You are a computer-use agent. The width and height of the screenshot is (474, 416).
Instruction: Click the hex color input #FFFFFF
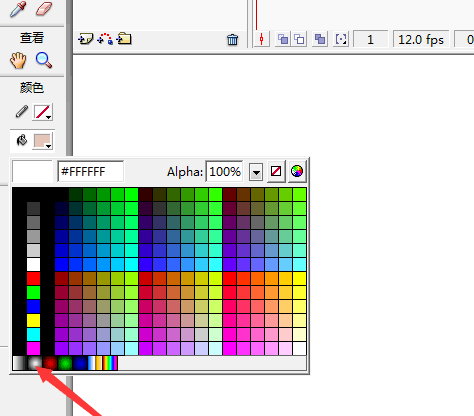(91, 172)
